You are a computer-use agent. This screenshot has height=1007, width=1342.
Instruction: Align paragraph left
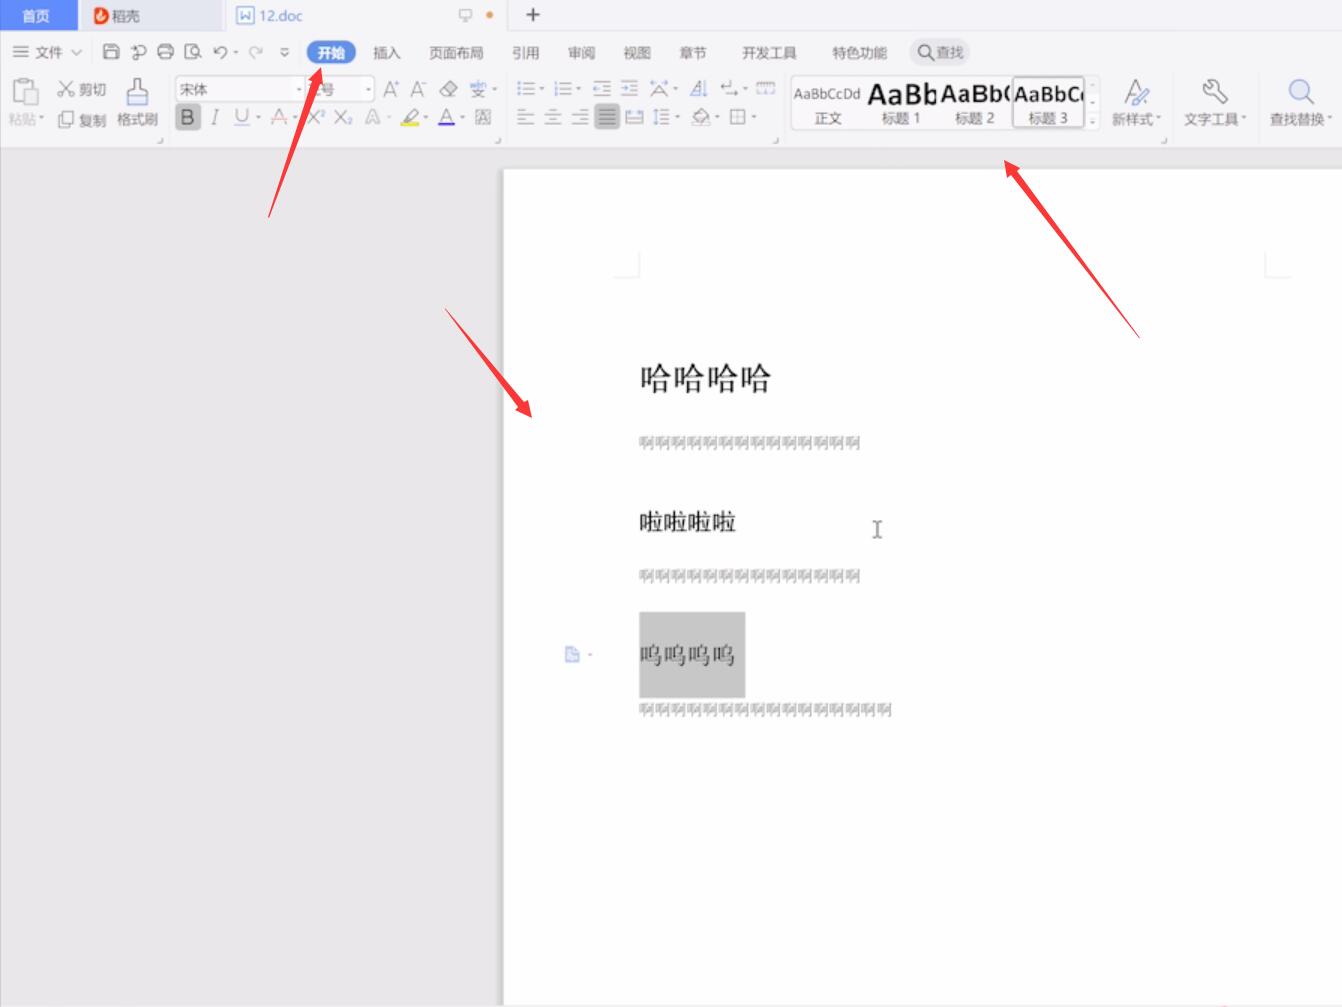525,117
